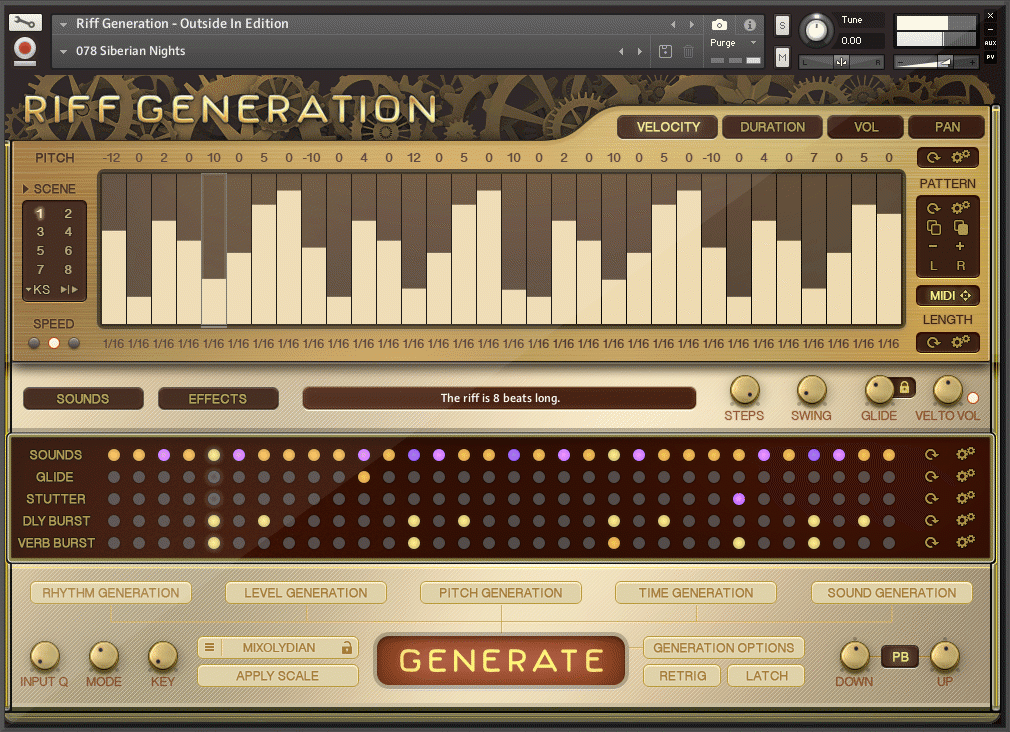
Task: Adjust the SWING knob
Action: [x=811, y=390]
